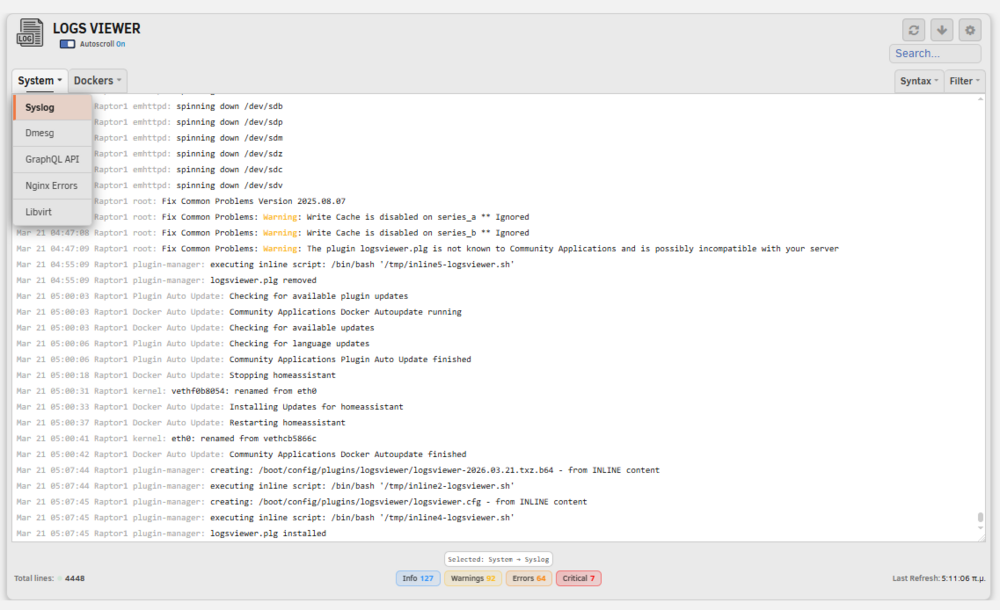
Task: Click the Logs Viewer document icon
Action: click(x=29, y=33)
